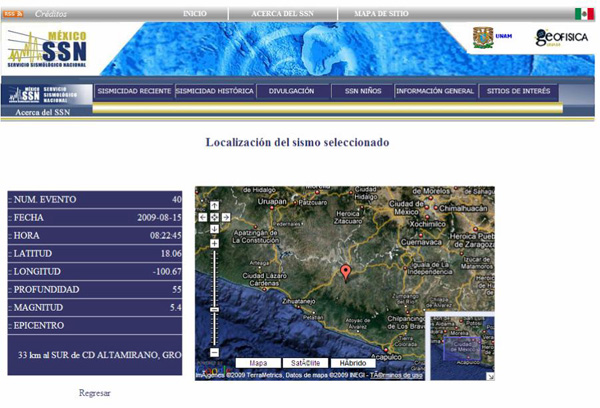Click Regresar link
Viewport: 600px width, 408px height.
click(x=95, y=393)
